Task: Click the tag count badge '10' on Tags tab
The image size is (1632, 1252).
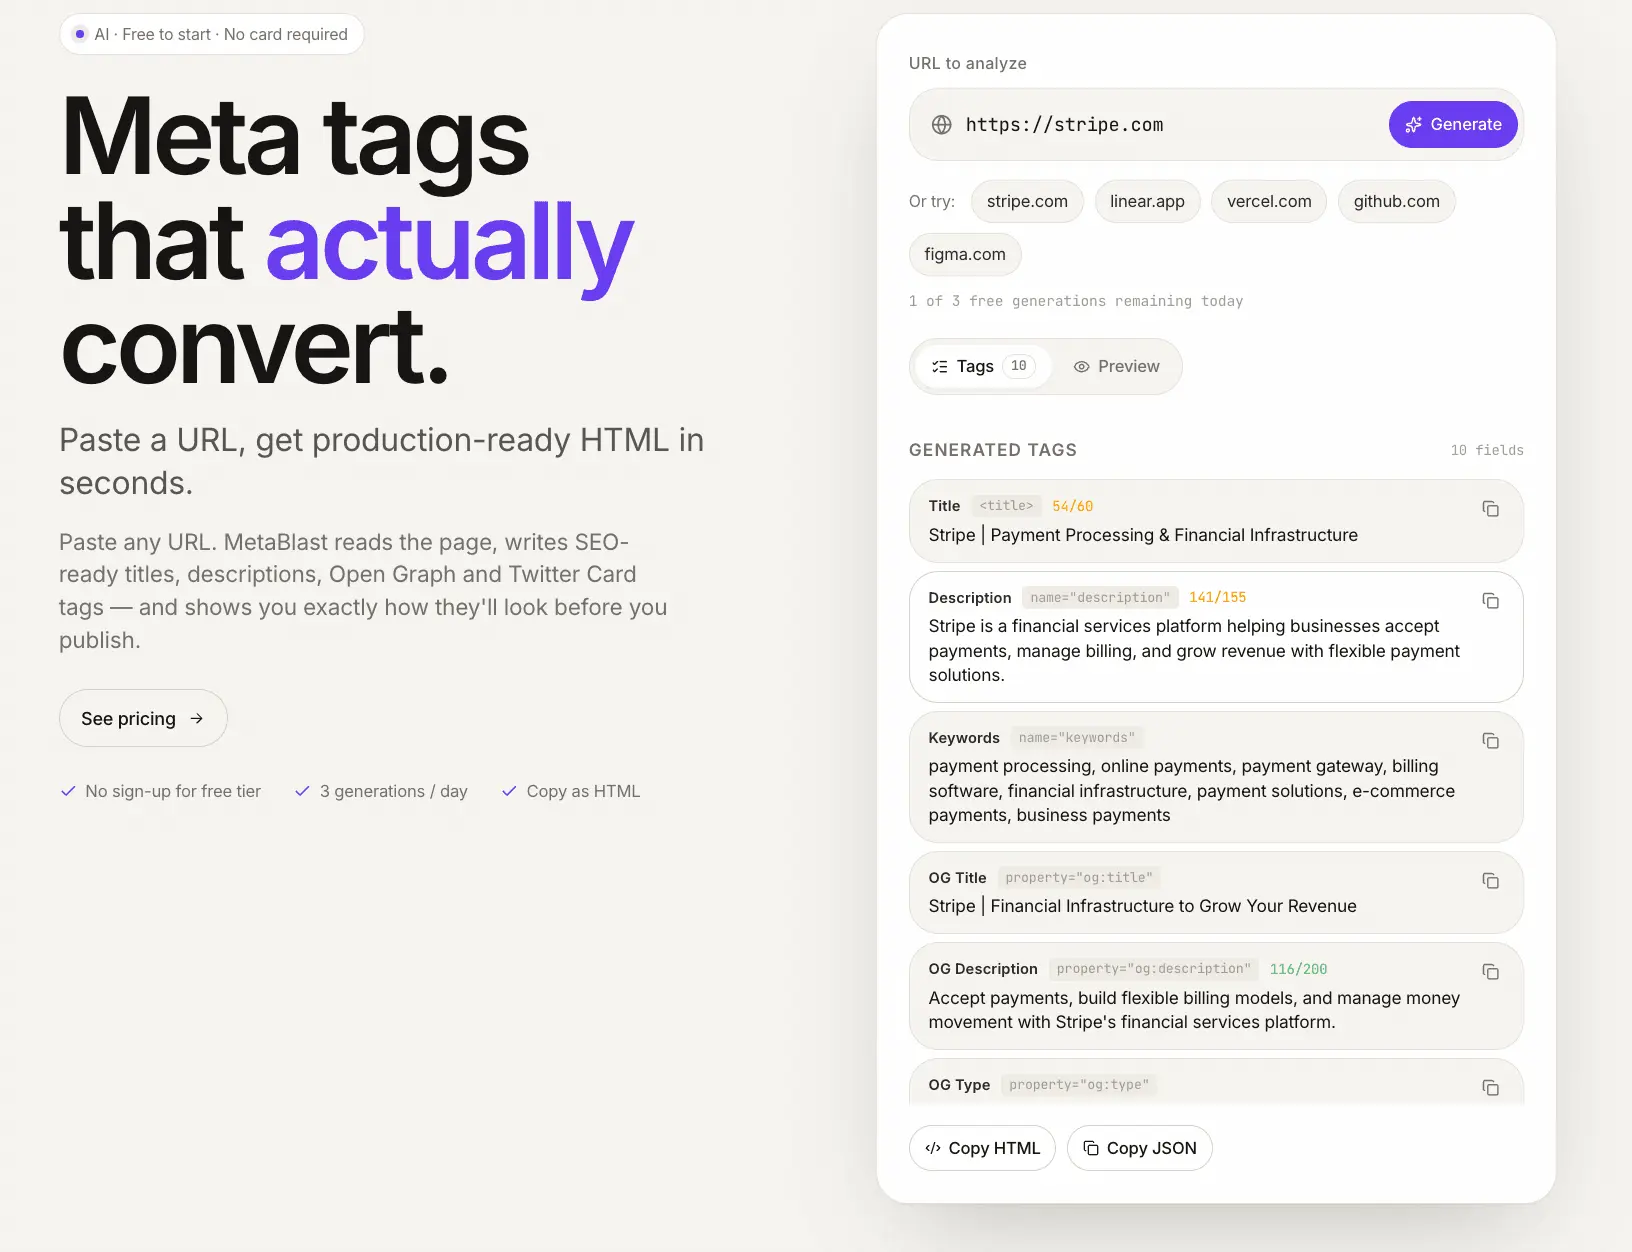Action: point(1018,366)
